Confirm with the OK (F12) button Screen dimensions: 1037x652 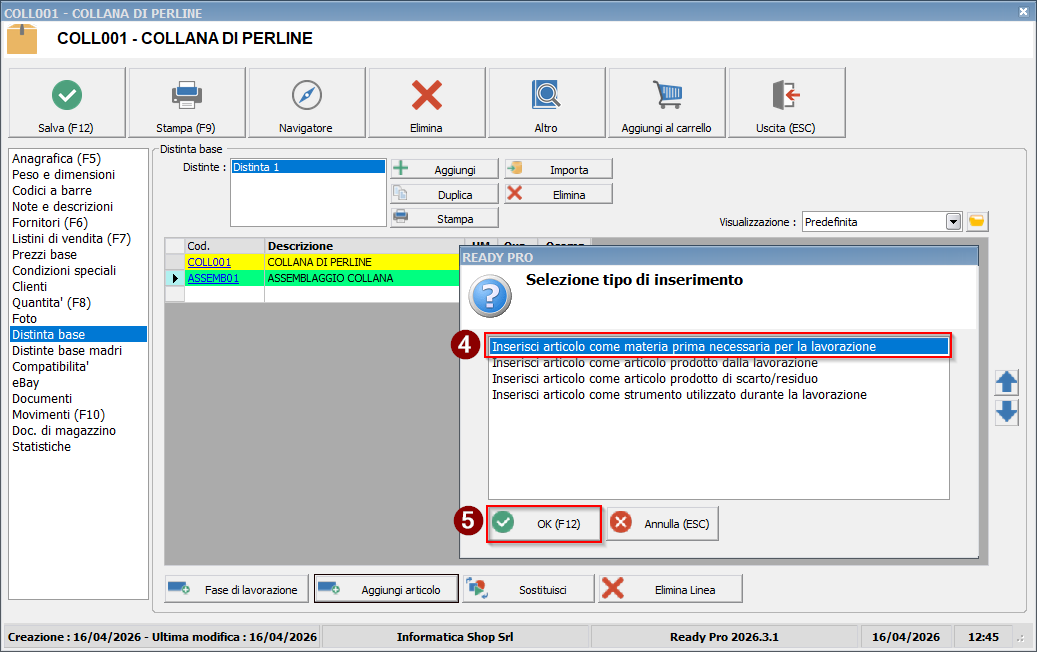pyautogui.click(x=544, y=523)
